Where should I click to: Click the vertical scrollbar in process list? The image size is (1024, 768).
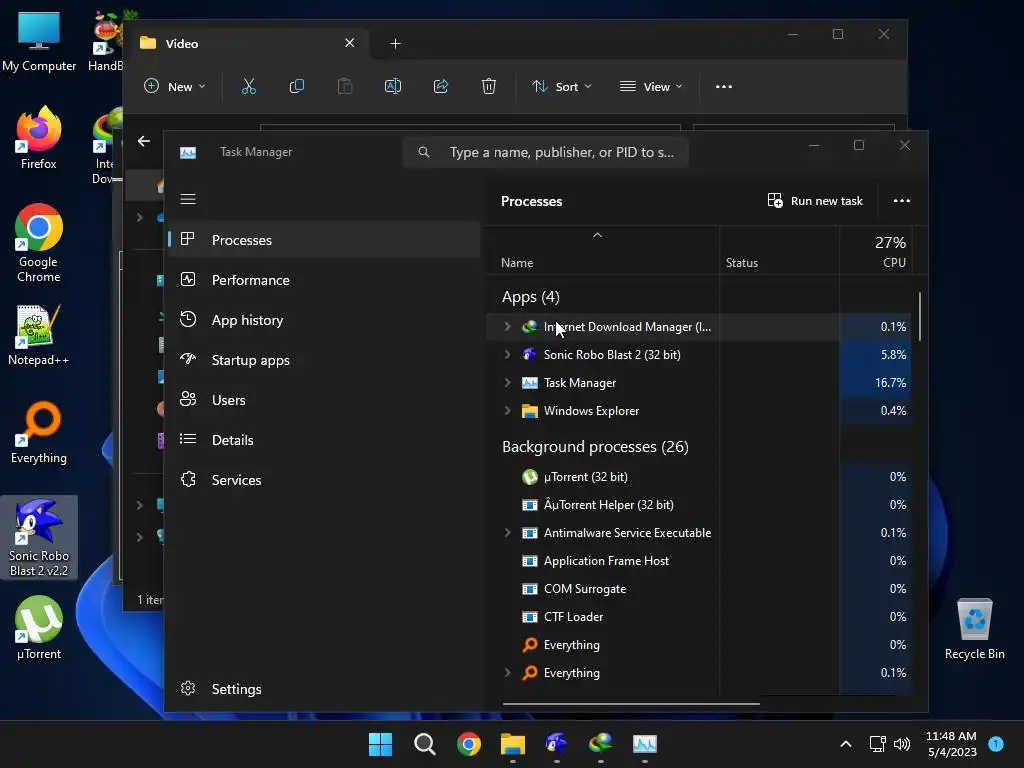pos(920,316)
